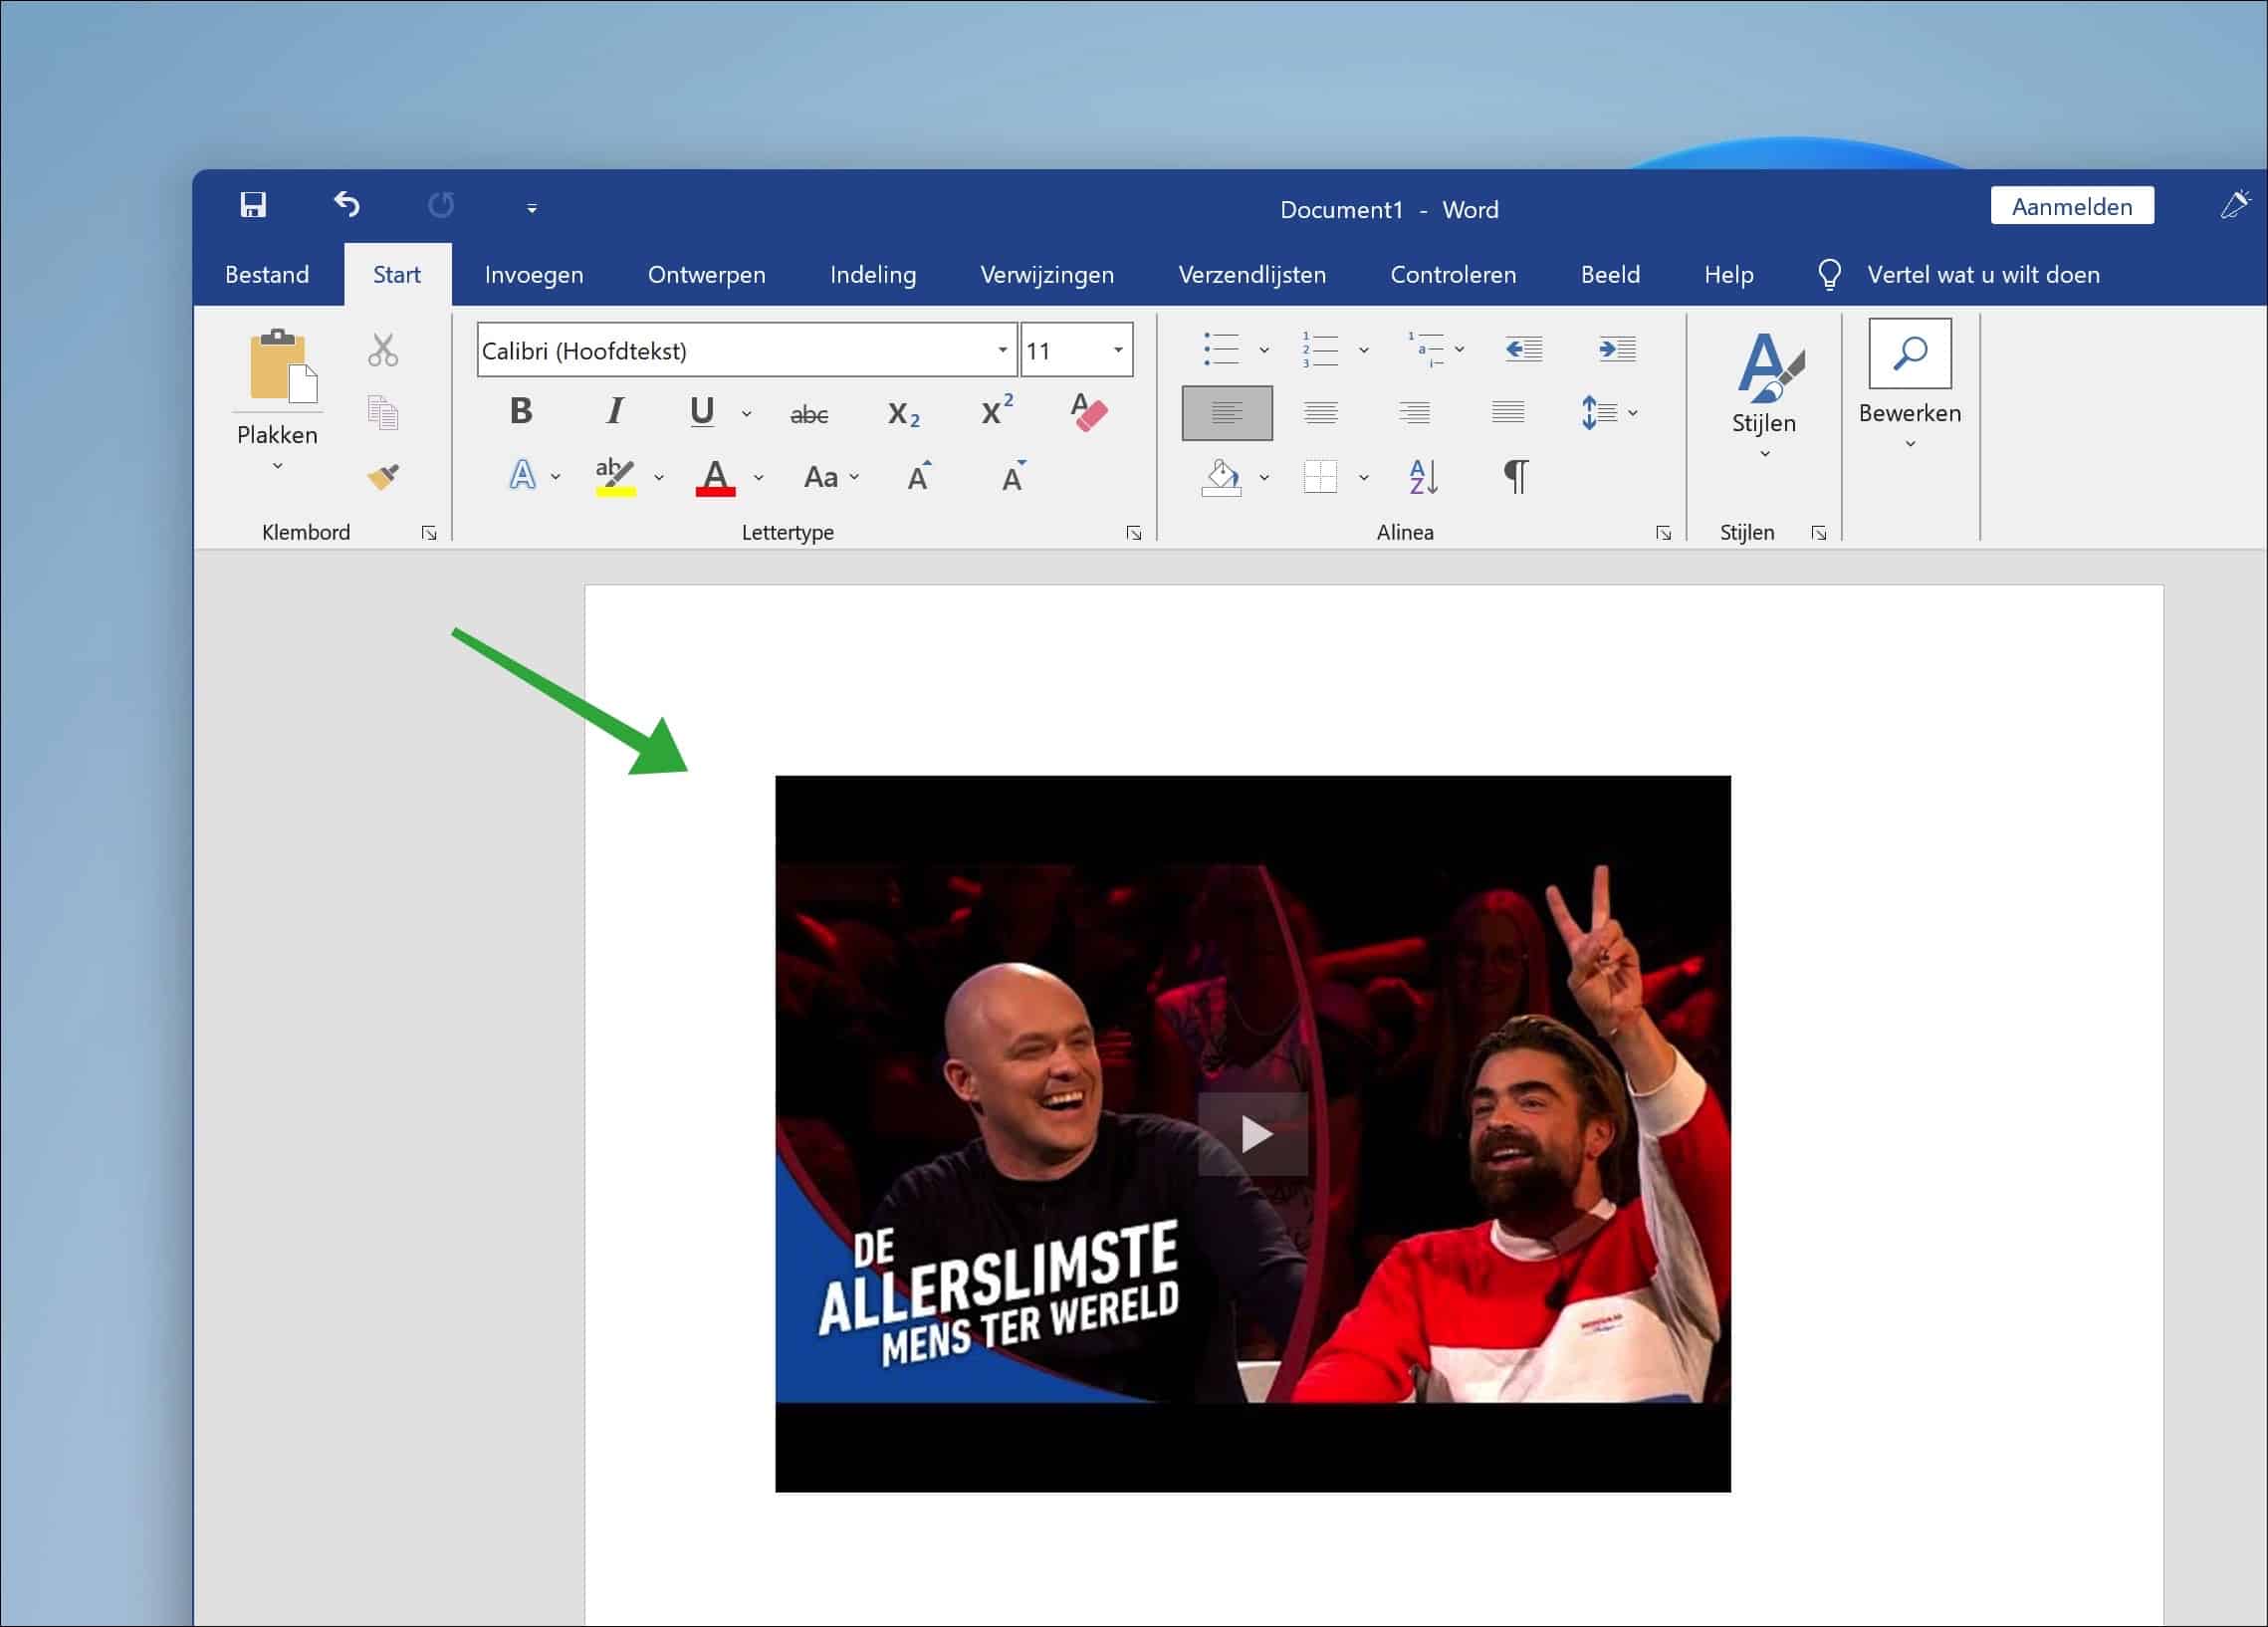This screenshot has width=2268, height=1627.
Task: Apply subscript to text
Action: pos(901,413)
